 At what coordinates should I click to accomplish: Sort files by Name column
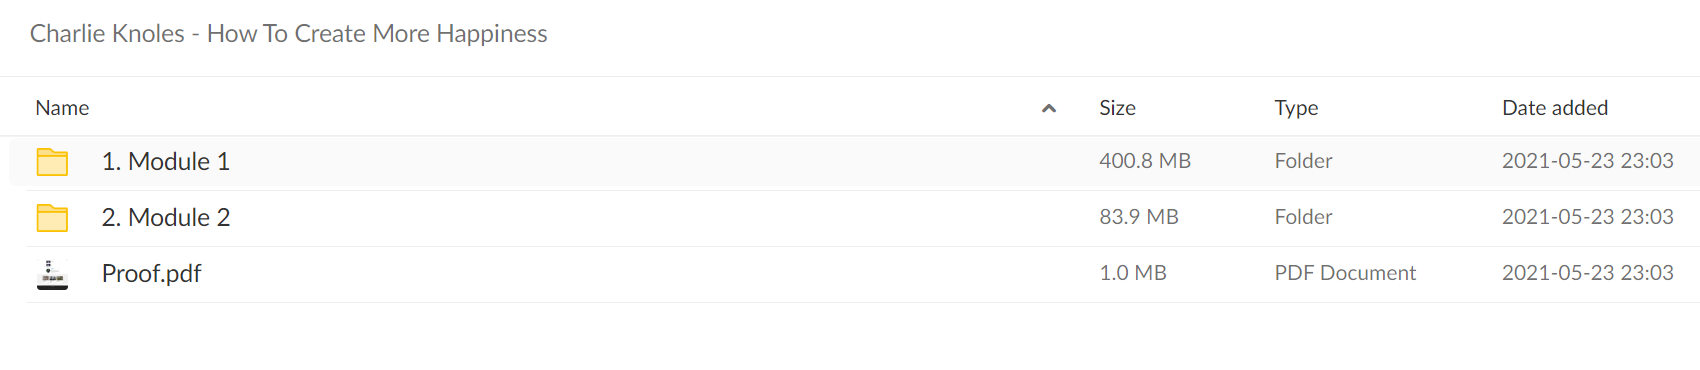(62, 108)
